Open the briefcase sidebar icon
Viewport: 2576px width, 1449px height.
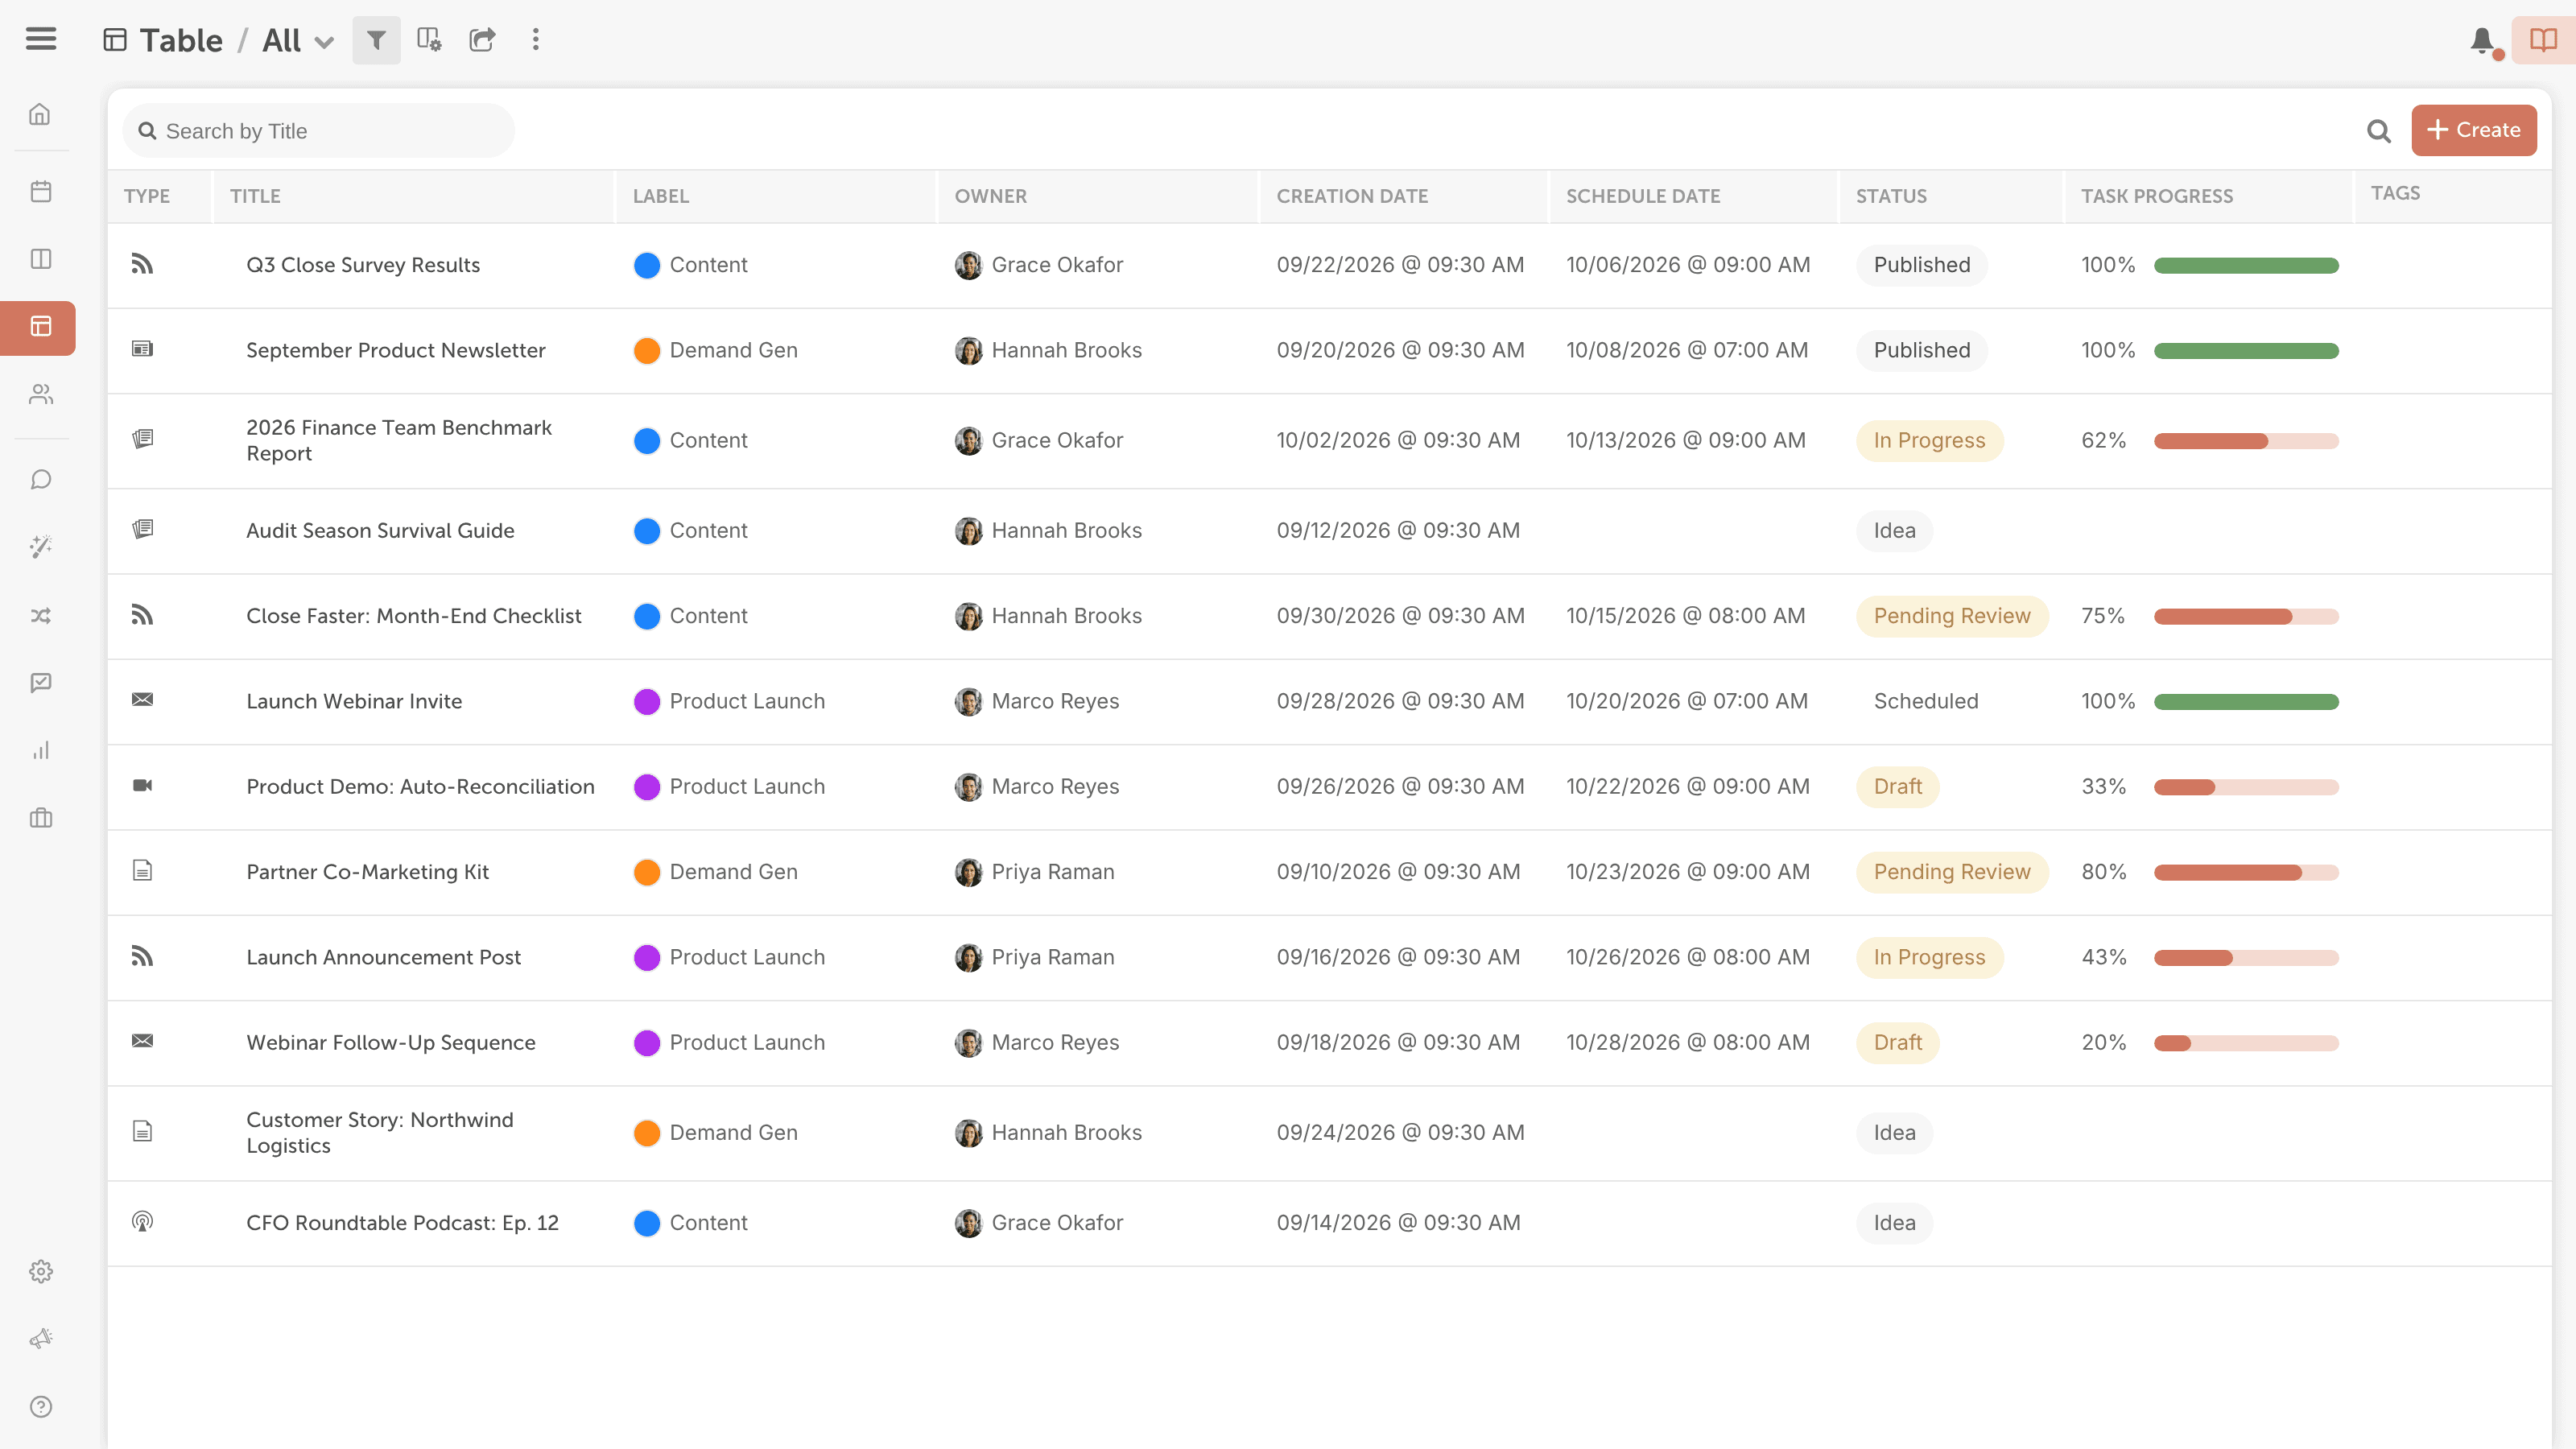coord(41,818)
